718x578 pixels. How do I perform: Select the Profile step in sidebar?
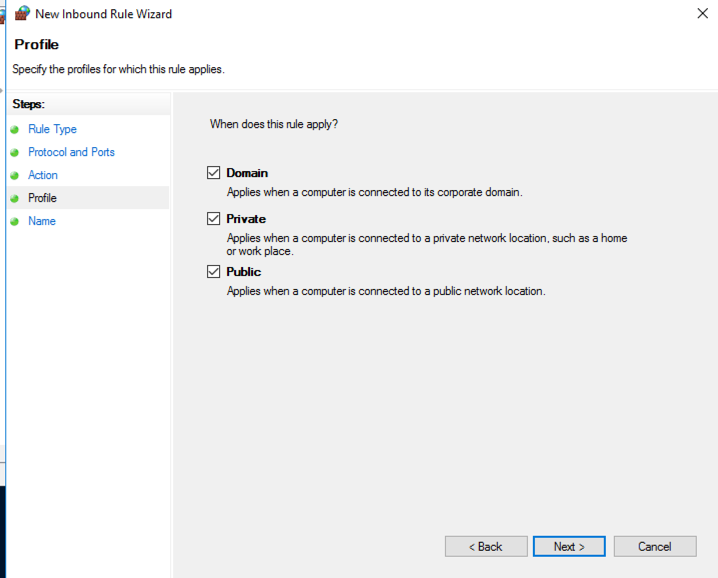pos(42,198)
